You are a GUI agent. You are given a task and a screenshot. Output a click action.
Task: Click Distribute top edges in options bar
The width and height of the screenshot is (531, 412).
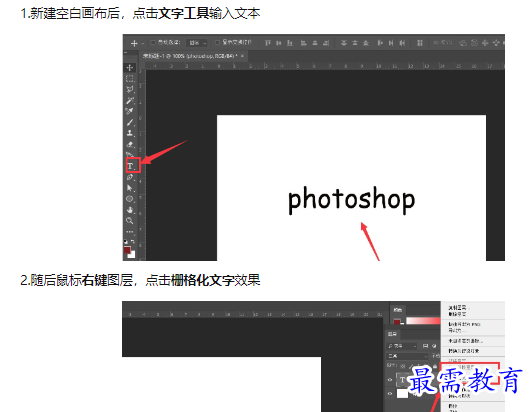(344, 43)
